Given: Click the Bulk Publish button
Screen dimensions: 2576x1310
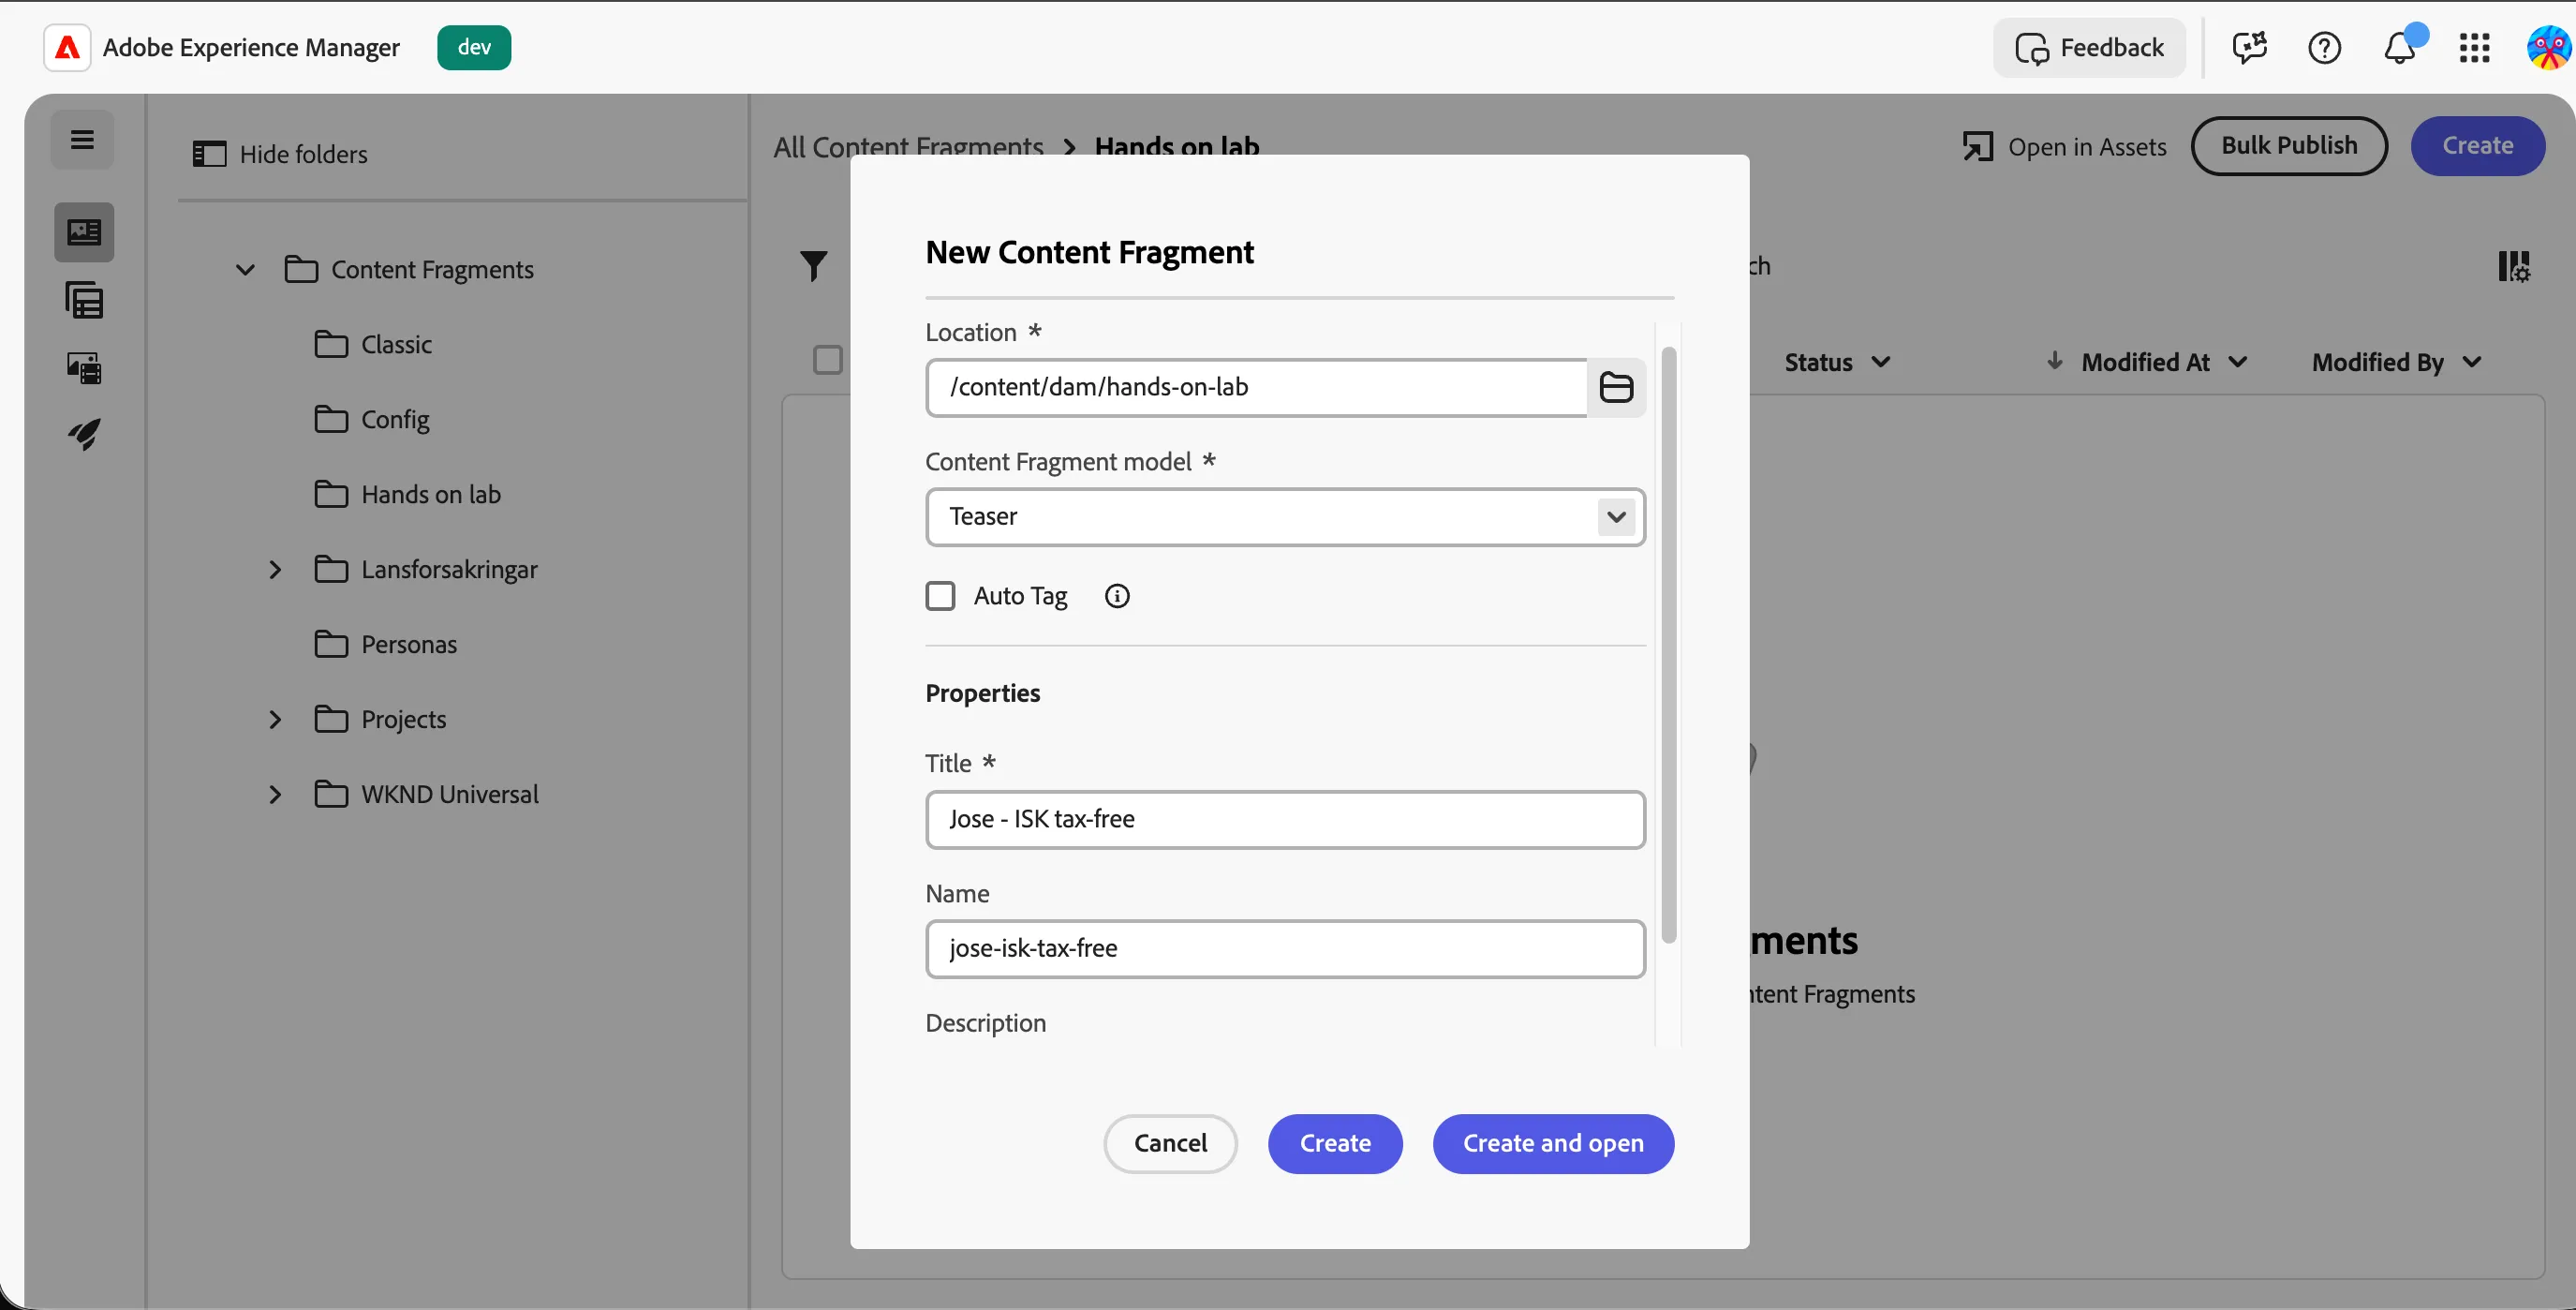Looking at the screenshot, I should pyautogui.click(x=2289, y=146).
